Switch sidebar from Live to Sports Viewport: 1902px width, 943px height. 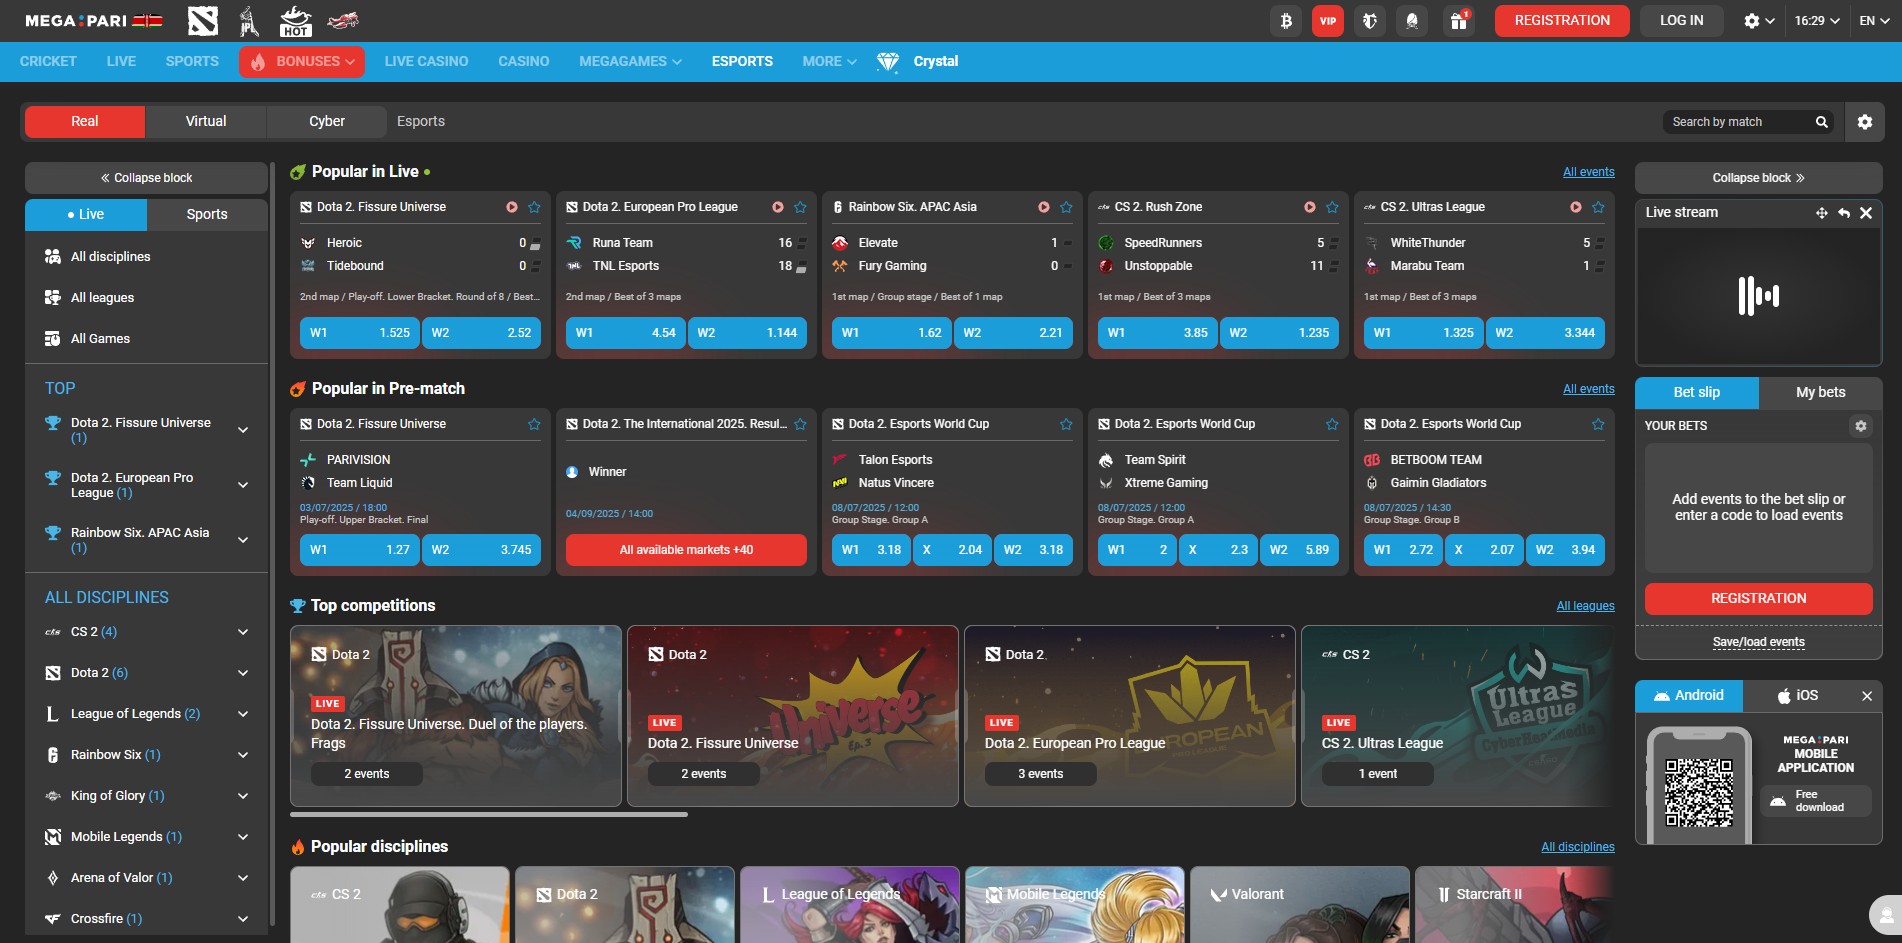pos(207,214)
